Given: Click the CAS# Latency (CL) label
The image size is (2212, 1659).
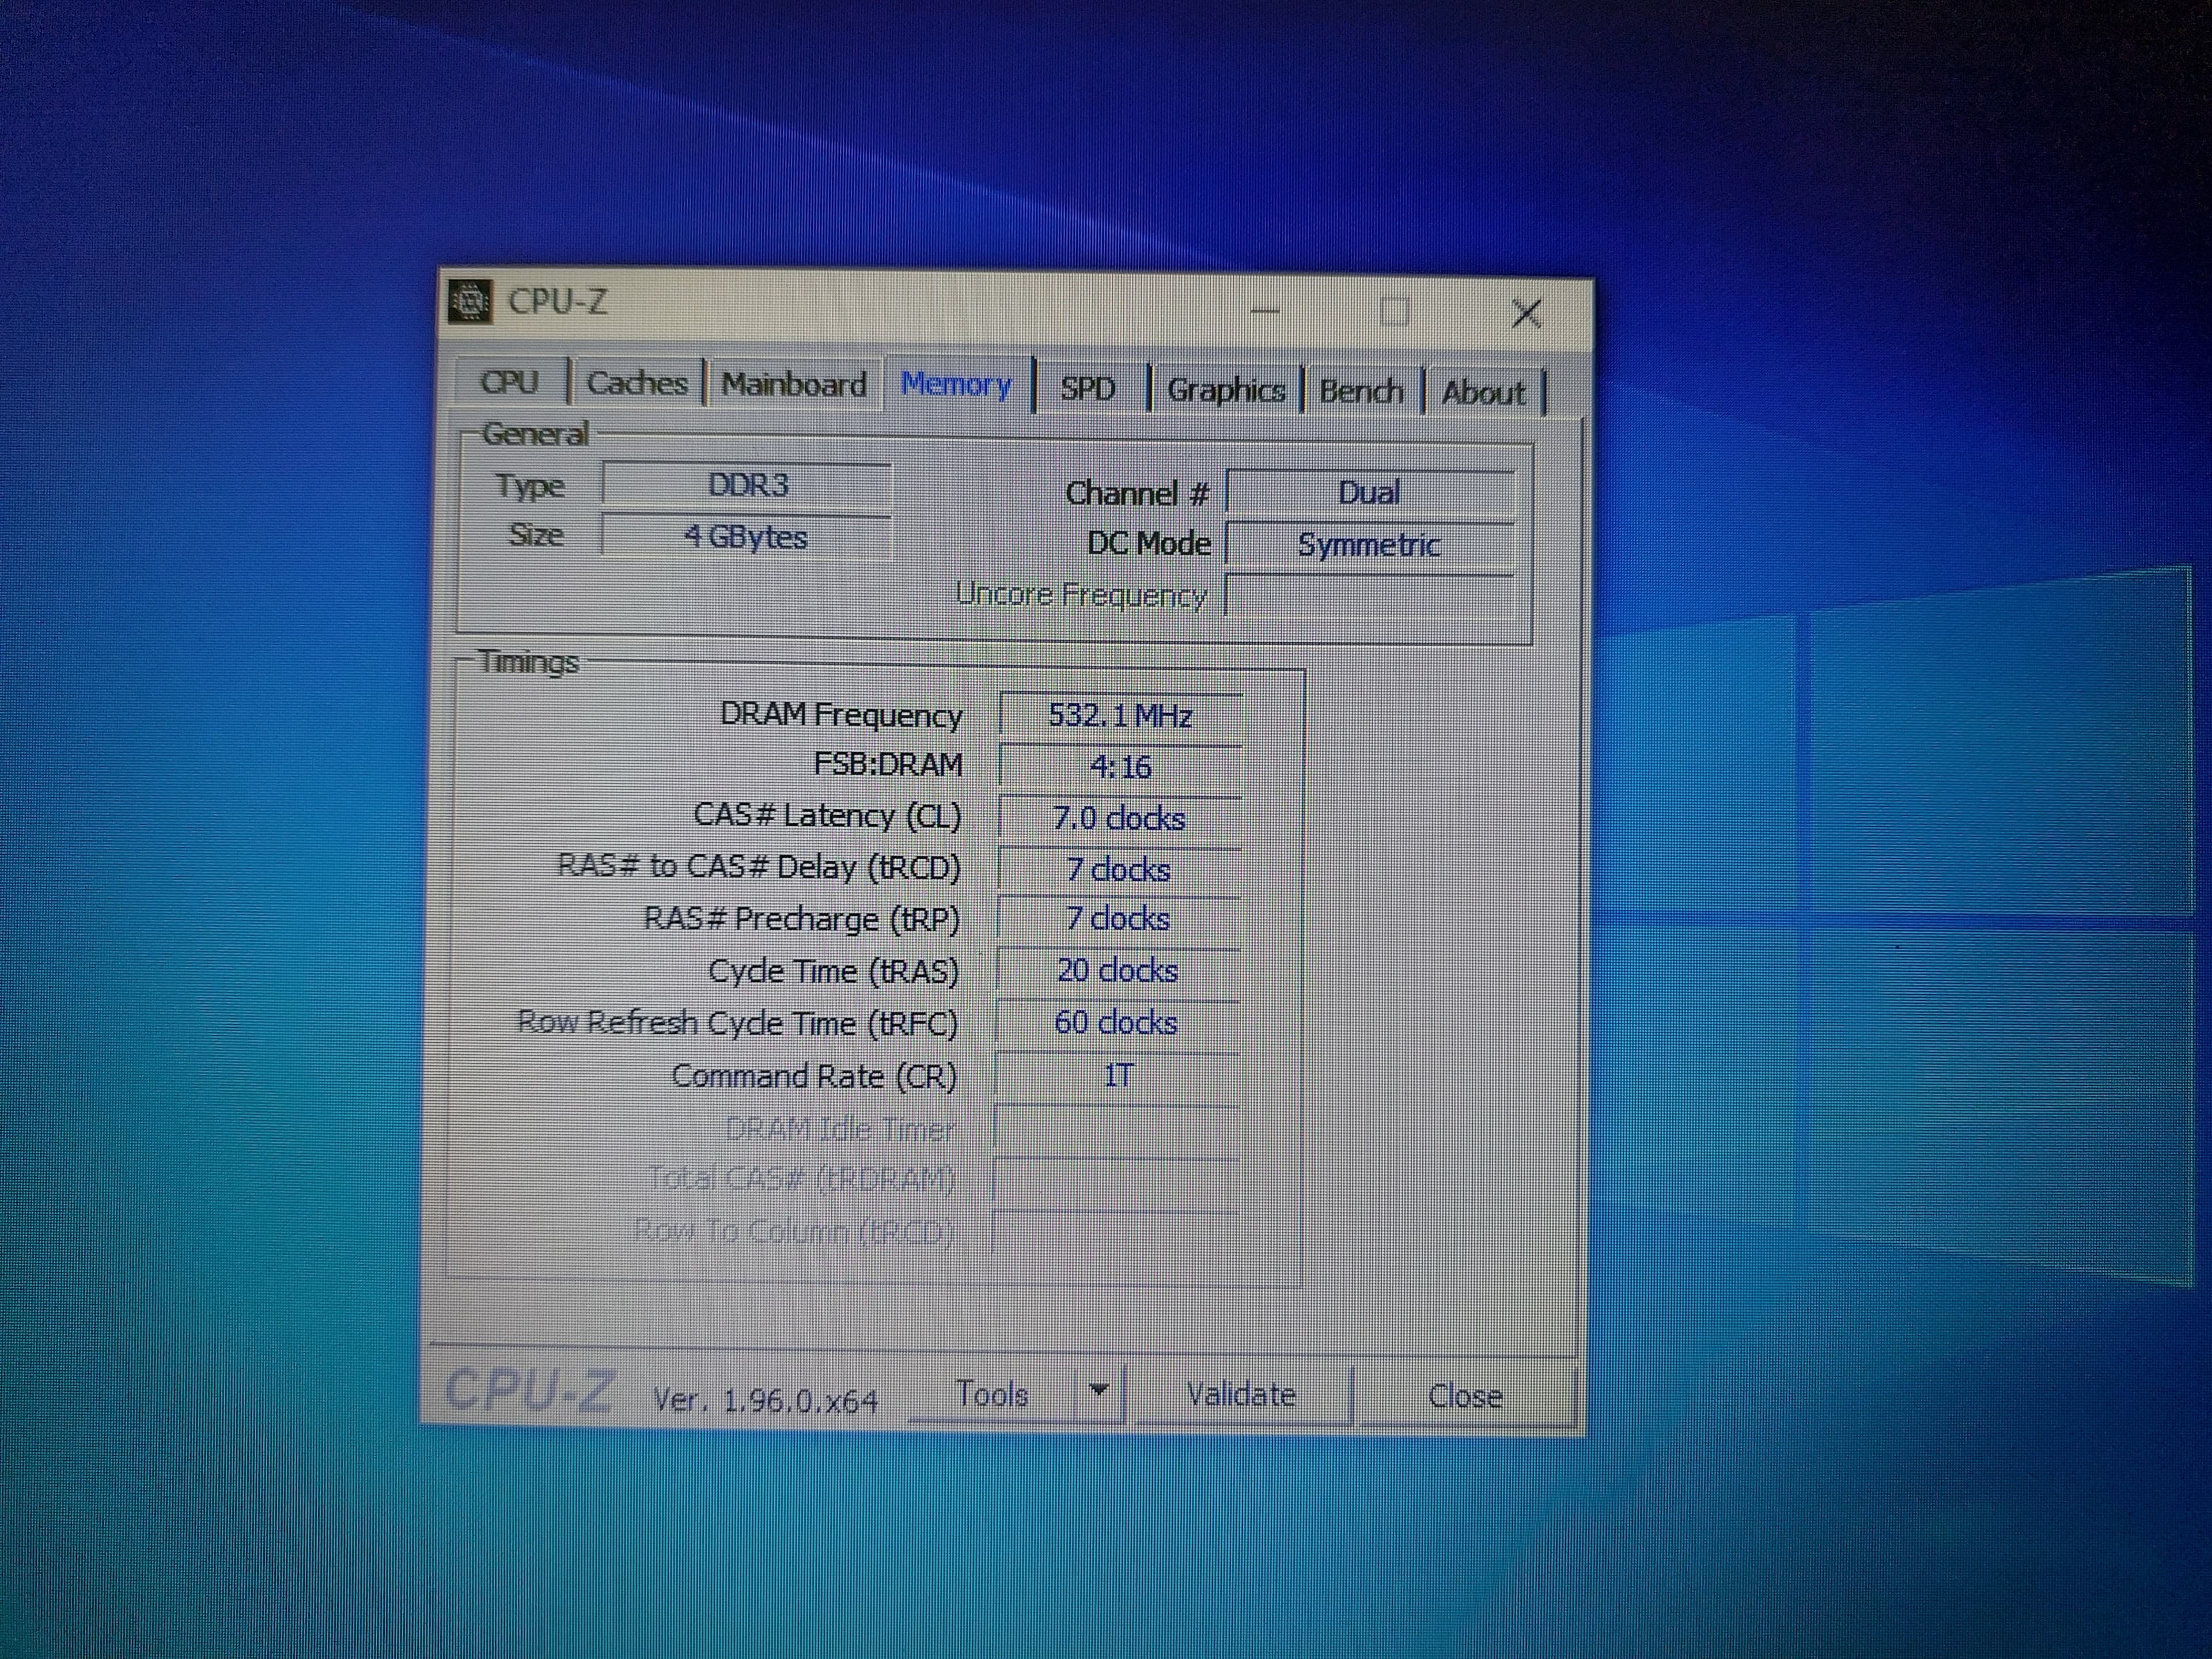Looking at the screenshot, I should click(x=827, y=817).
